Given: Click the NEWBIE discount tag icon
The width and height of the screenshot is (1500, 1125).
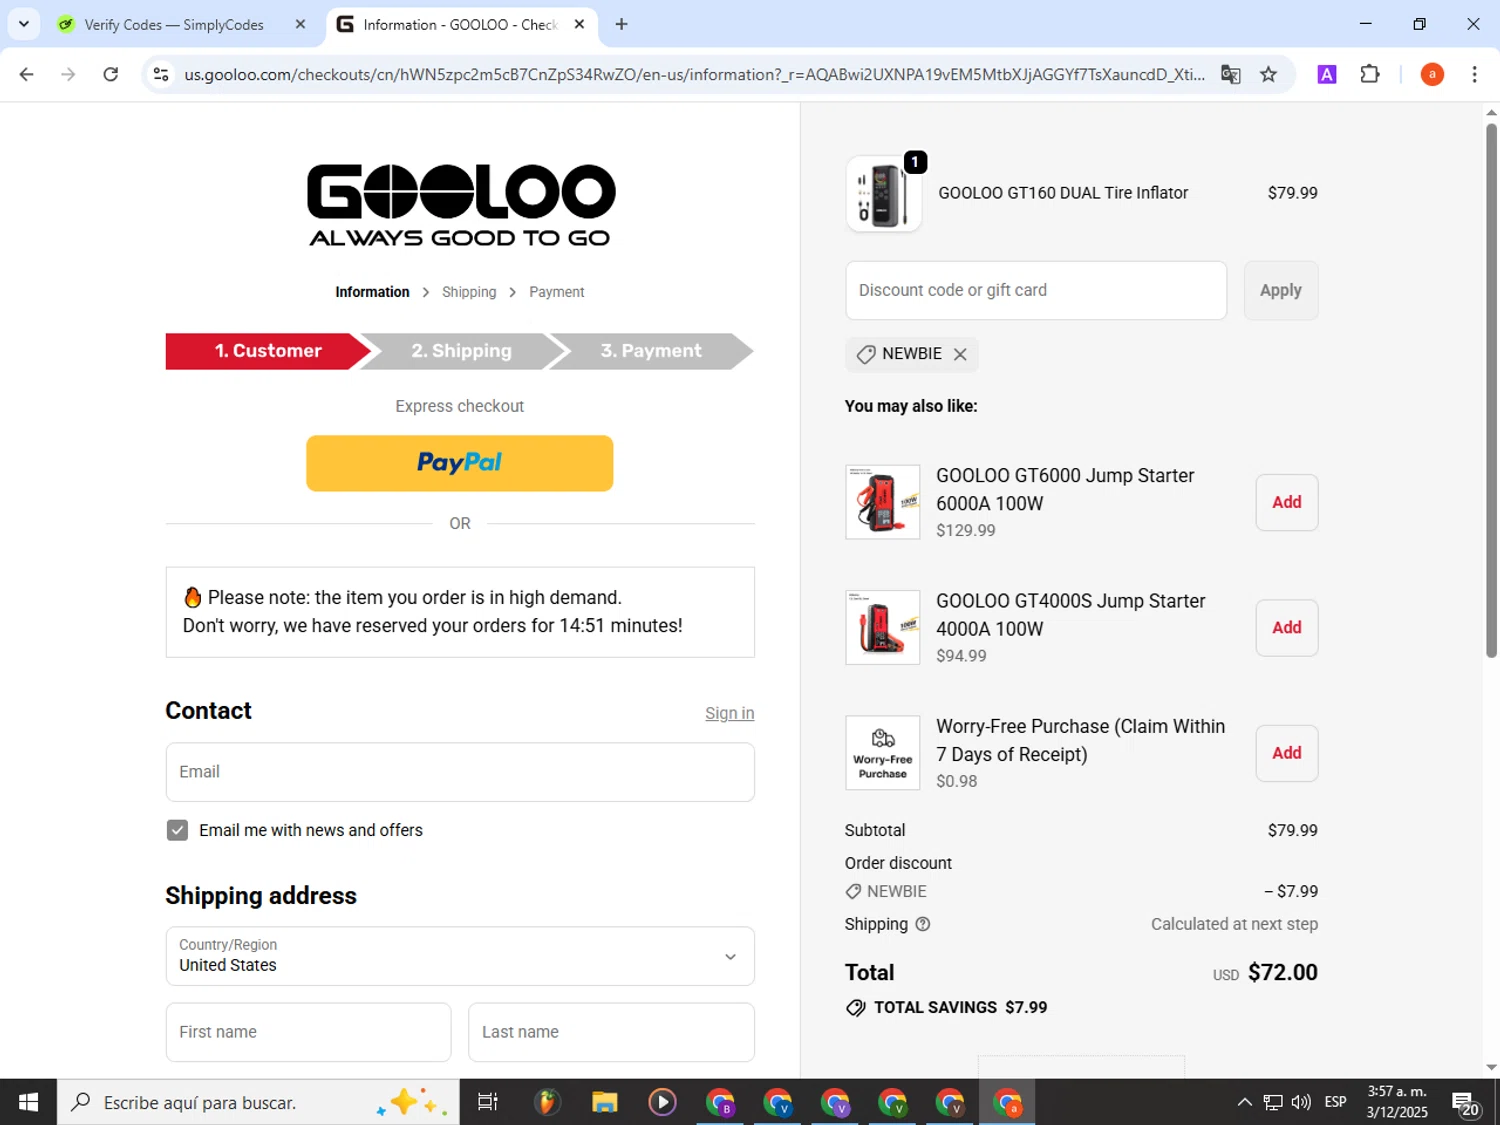Looking at the screenshot, I should pos(866,354).
